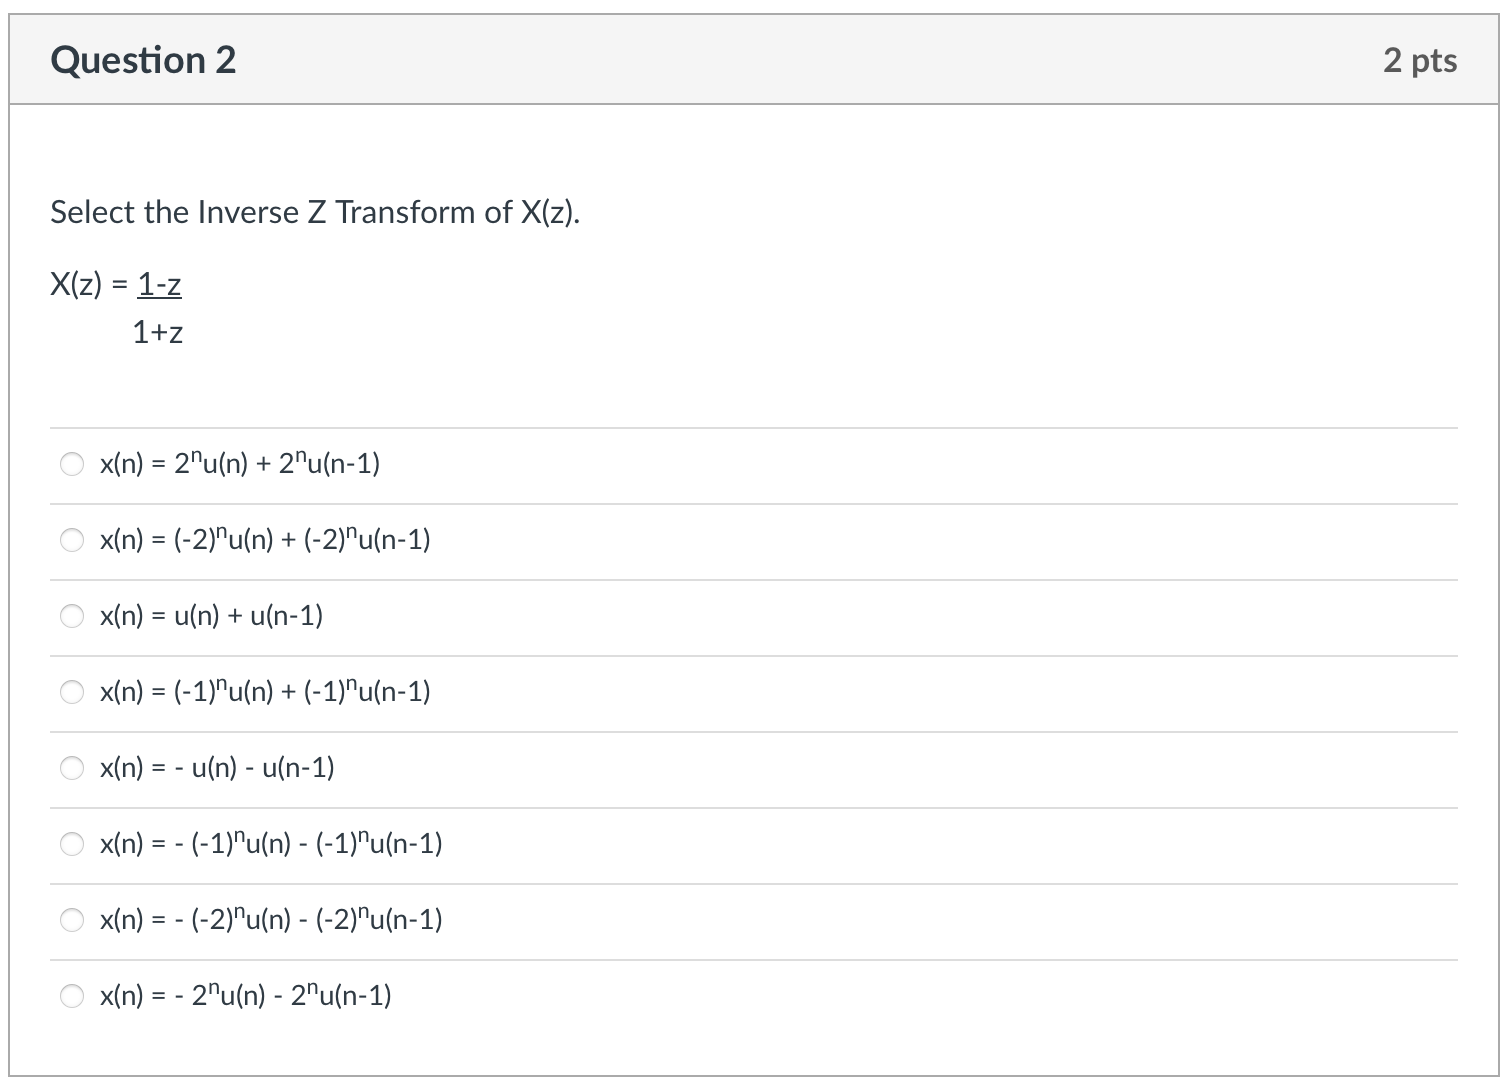Viewport: 1502px width, 1084px height.
Task: Click the question prompt text
Action: click(x=316, y=212)
